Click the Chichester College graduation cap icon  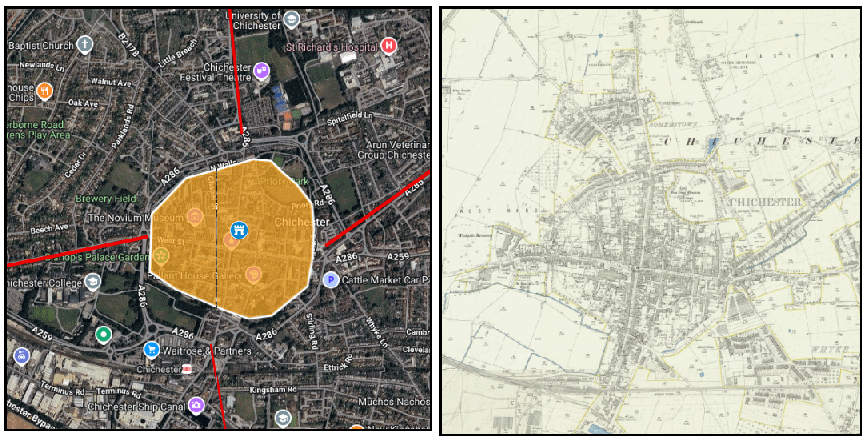click(93, 282)
